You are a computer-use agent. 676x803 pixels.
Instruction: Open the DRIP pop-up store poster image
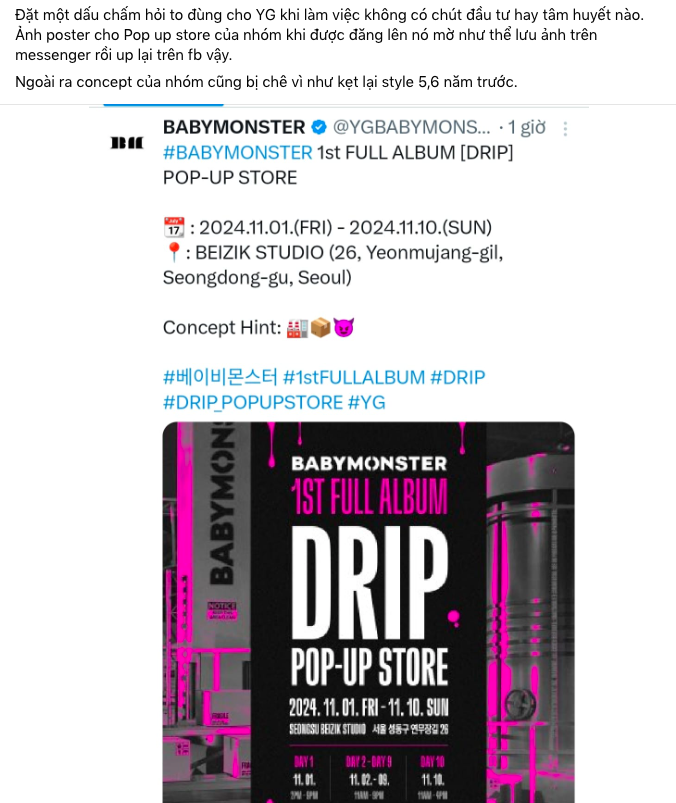369,612
